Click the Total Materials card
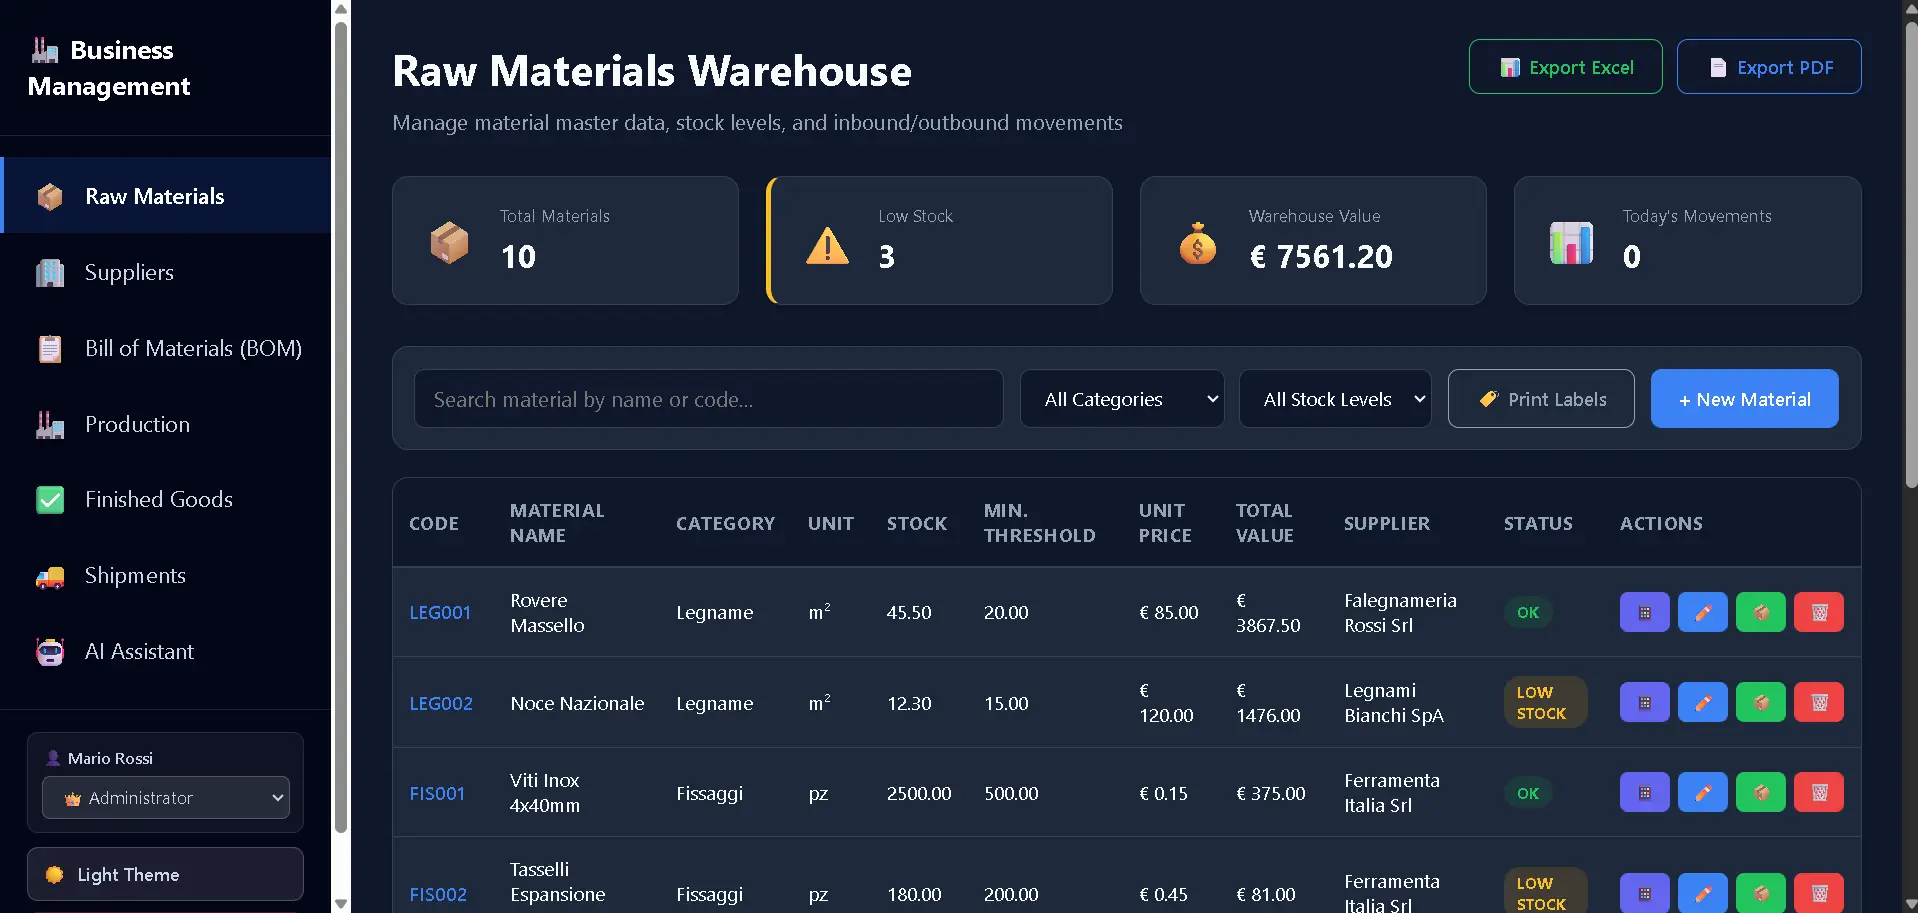 coord(565,241)
